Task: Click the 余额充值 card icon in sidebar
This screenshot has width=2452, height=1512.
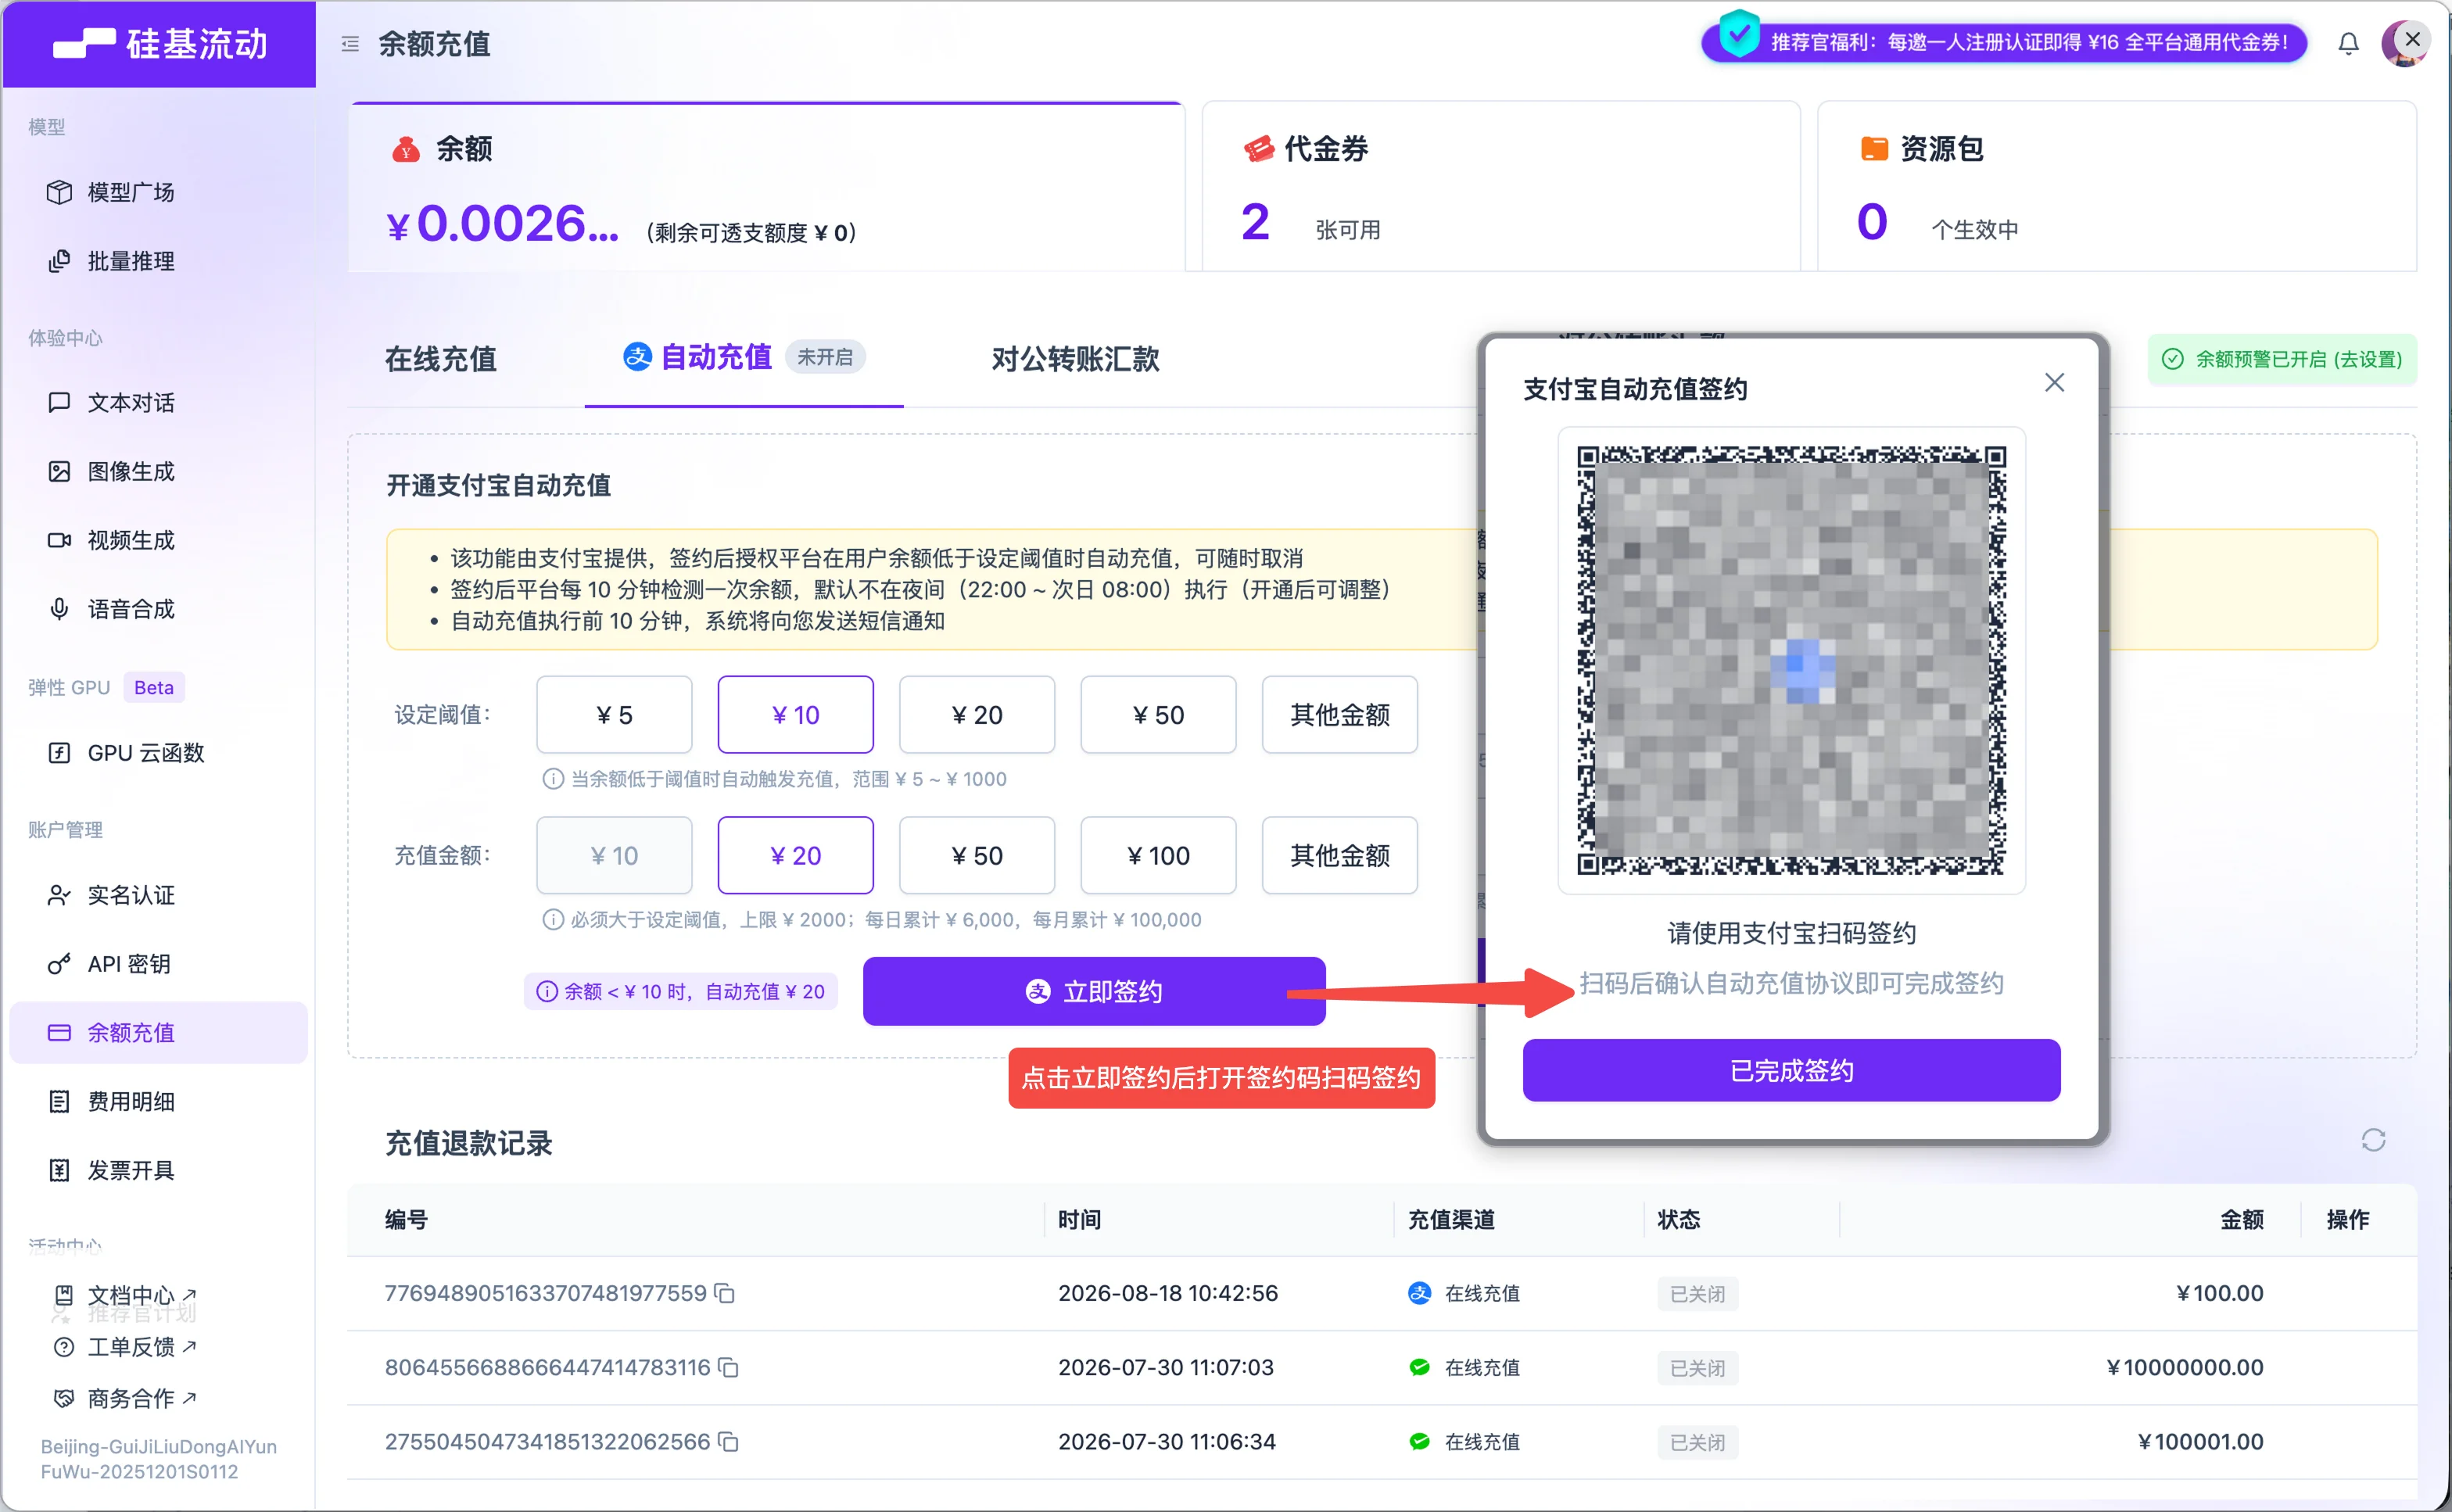Action: [59, 1032]
